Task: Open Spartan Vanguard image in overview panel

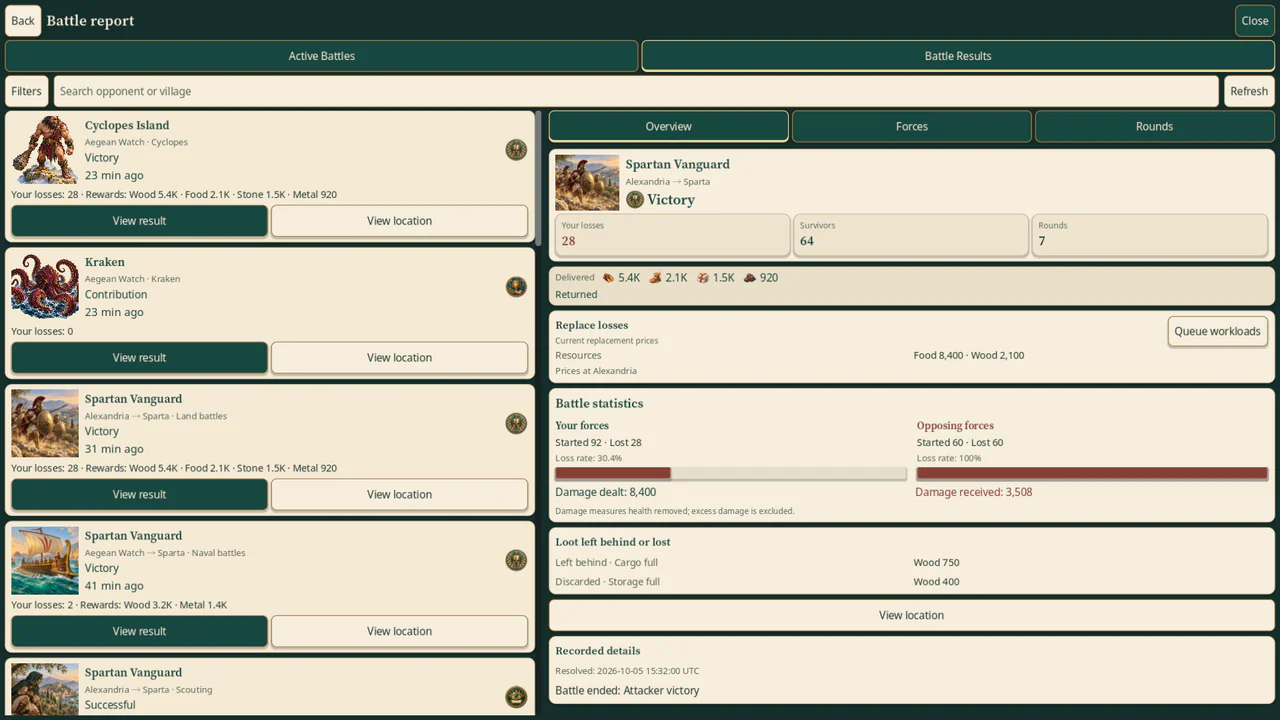Action: (587, 182)
